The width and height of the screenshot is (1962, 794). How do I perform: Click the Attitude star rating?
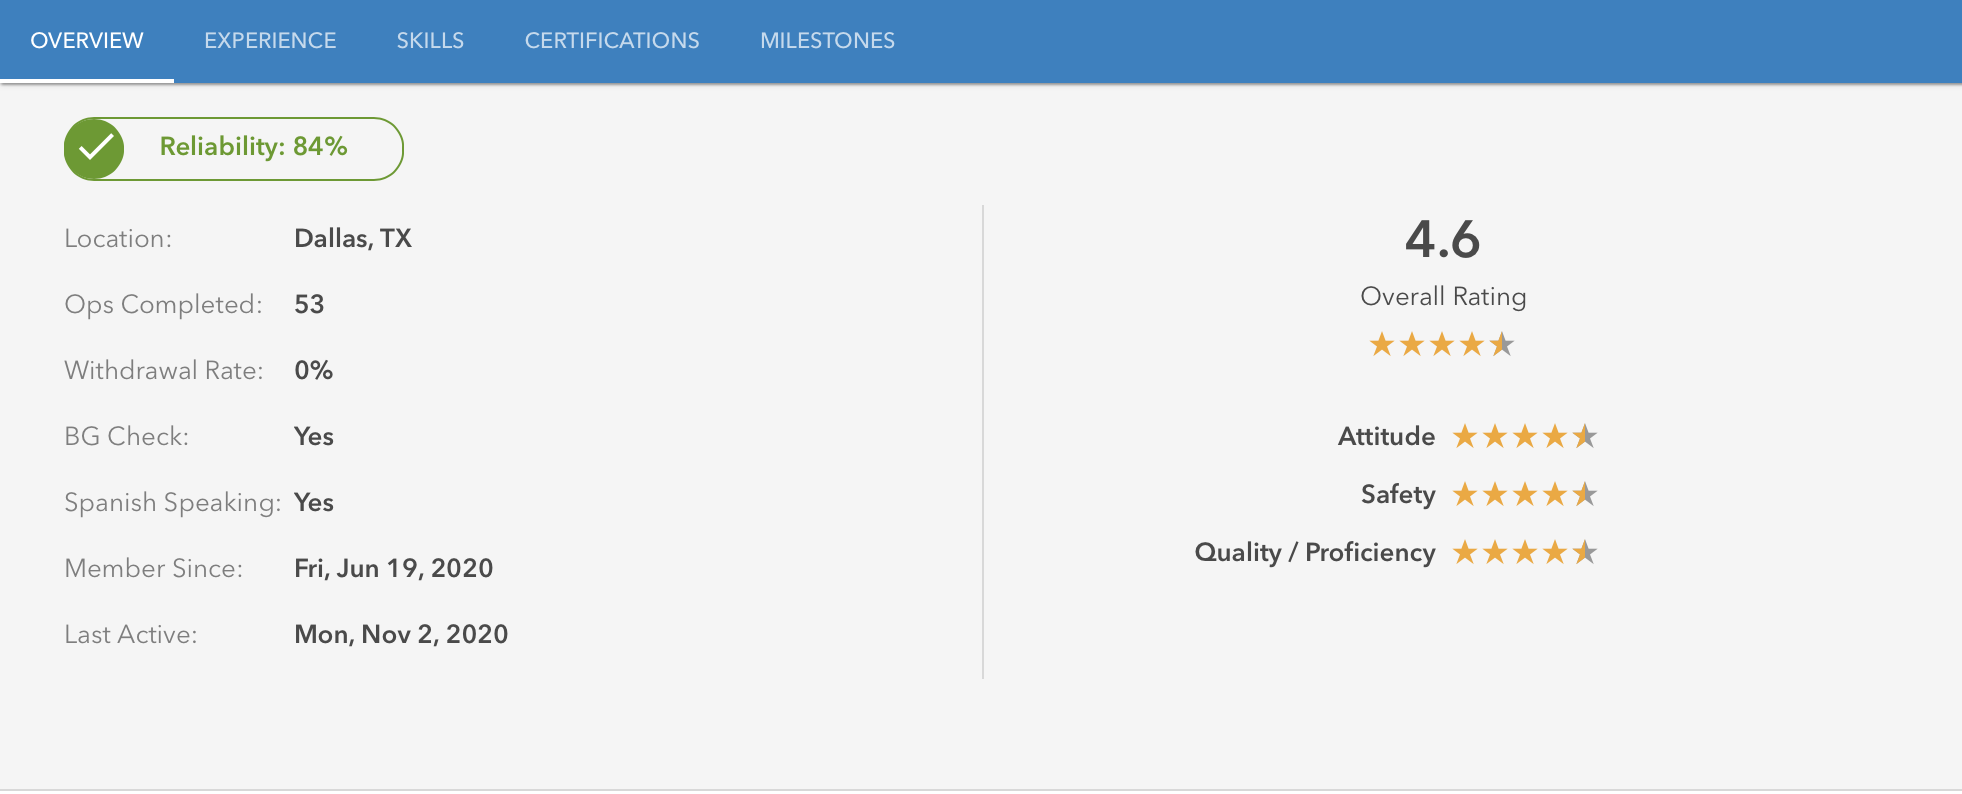click(1524, 437)
